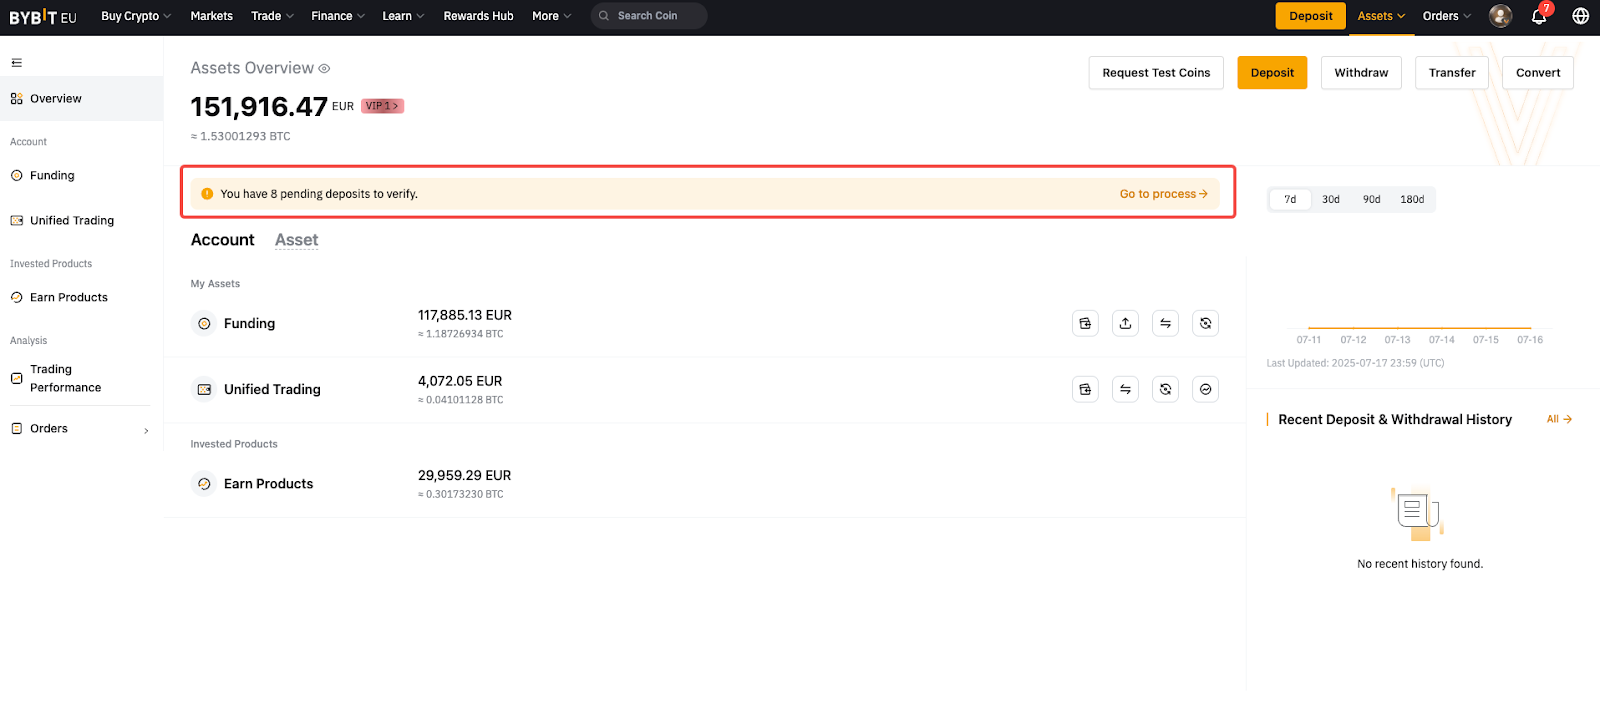Collapse the sidebar with the menu icon
Screen dimensions: 1600x719
click(16, 63)
